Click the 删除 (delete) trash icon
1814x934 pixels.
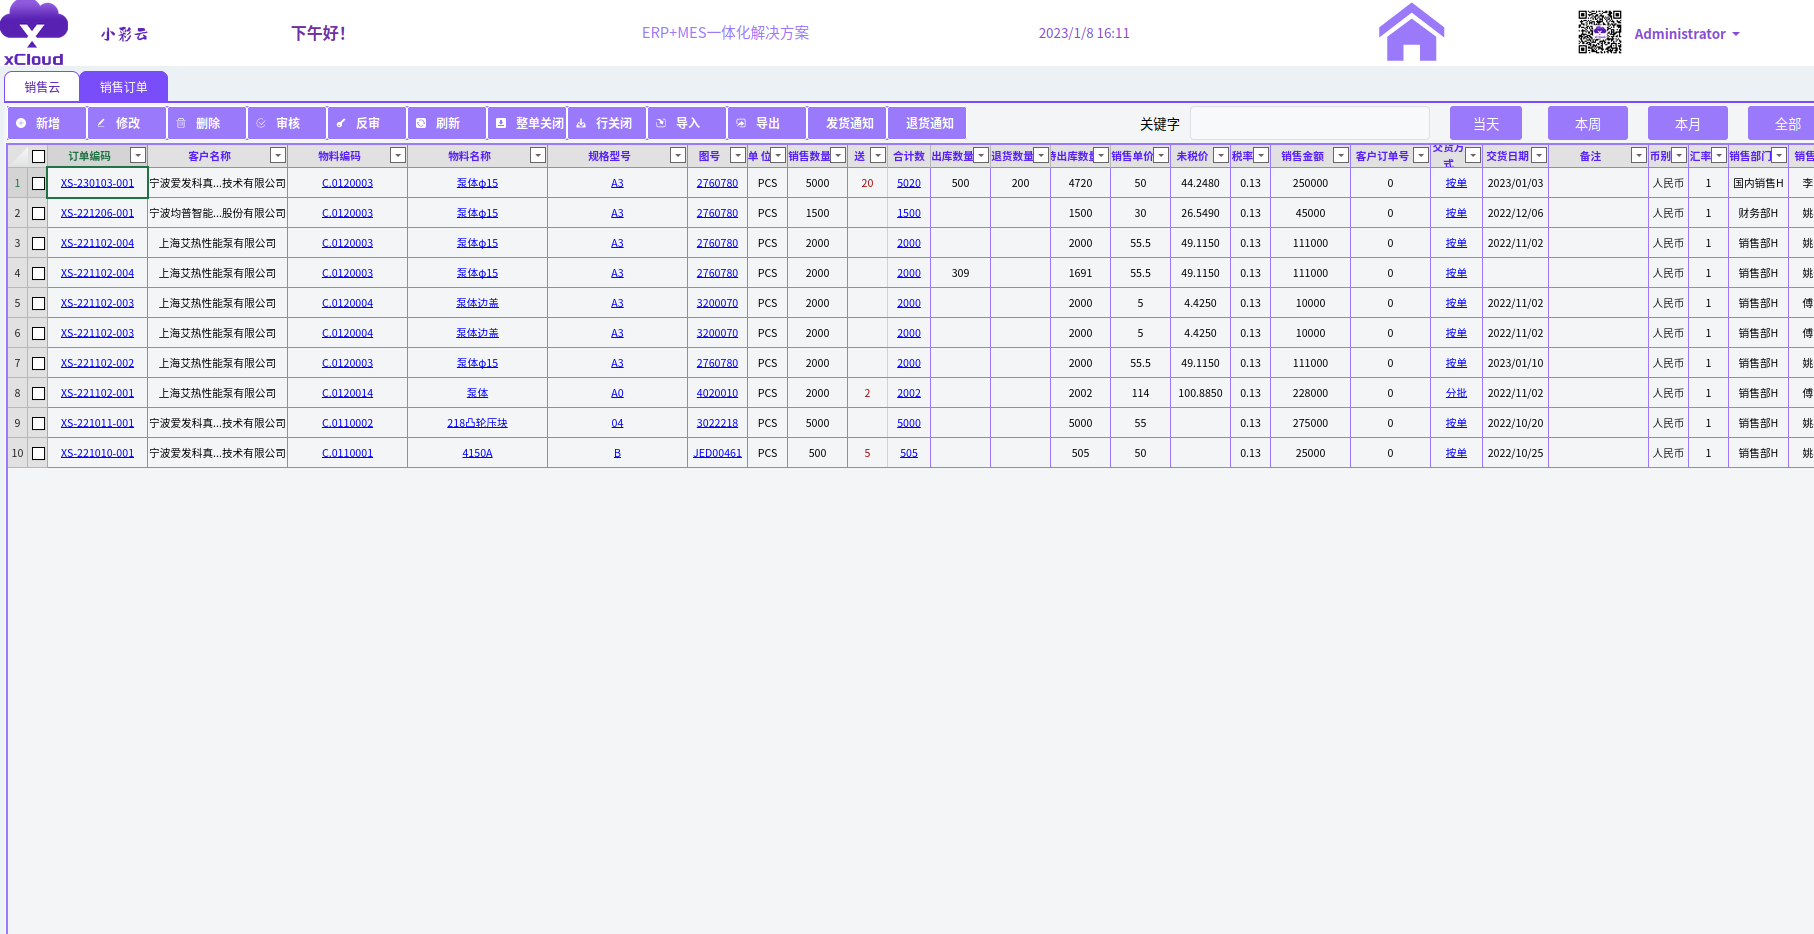click(x=181, y=123)
